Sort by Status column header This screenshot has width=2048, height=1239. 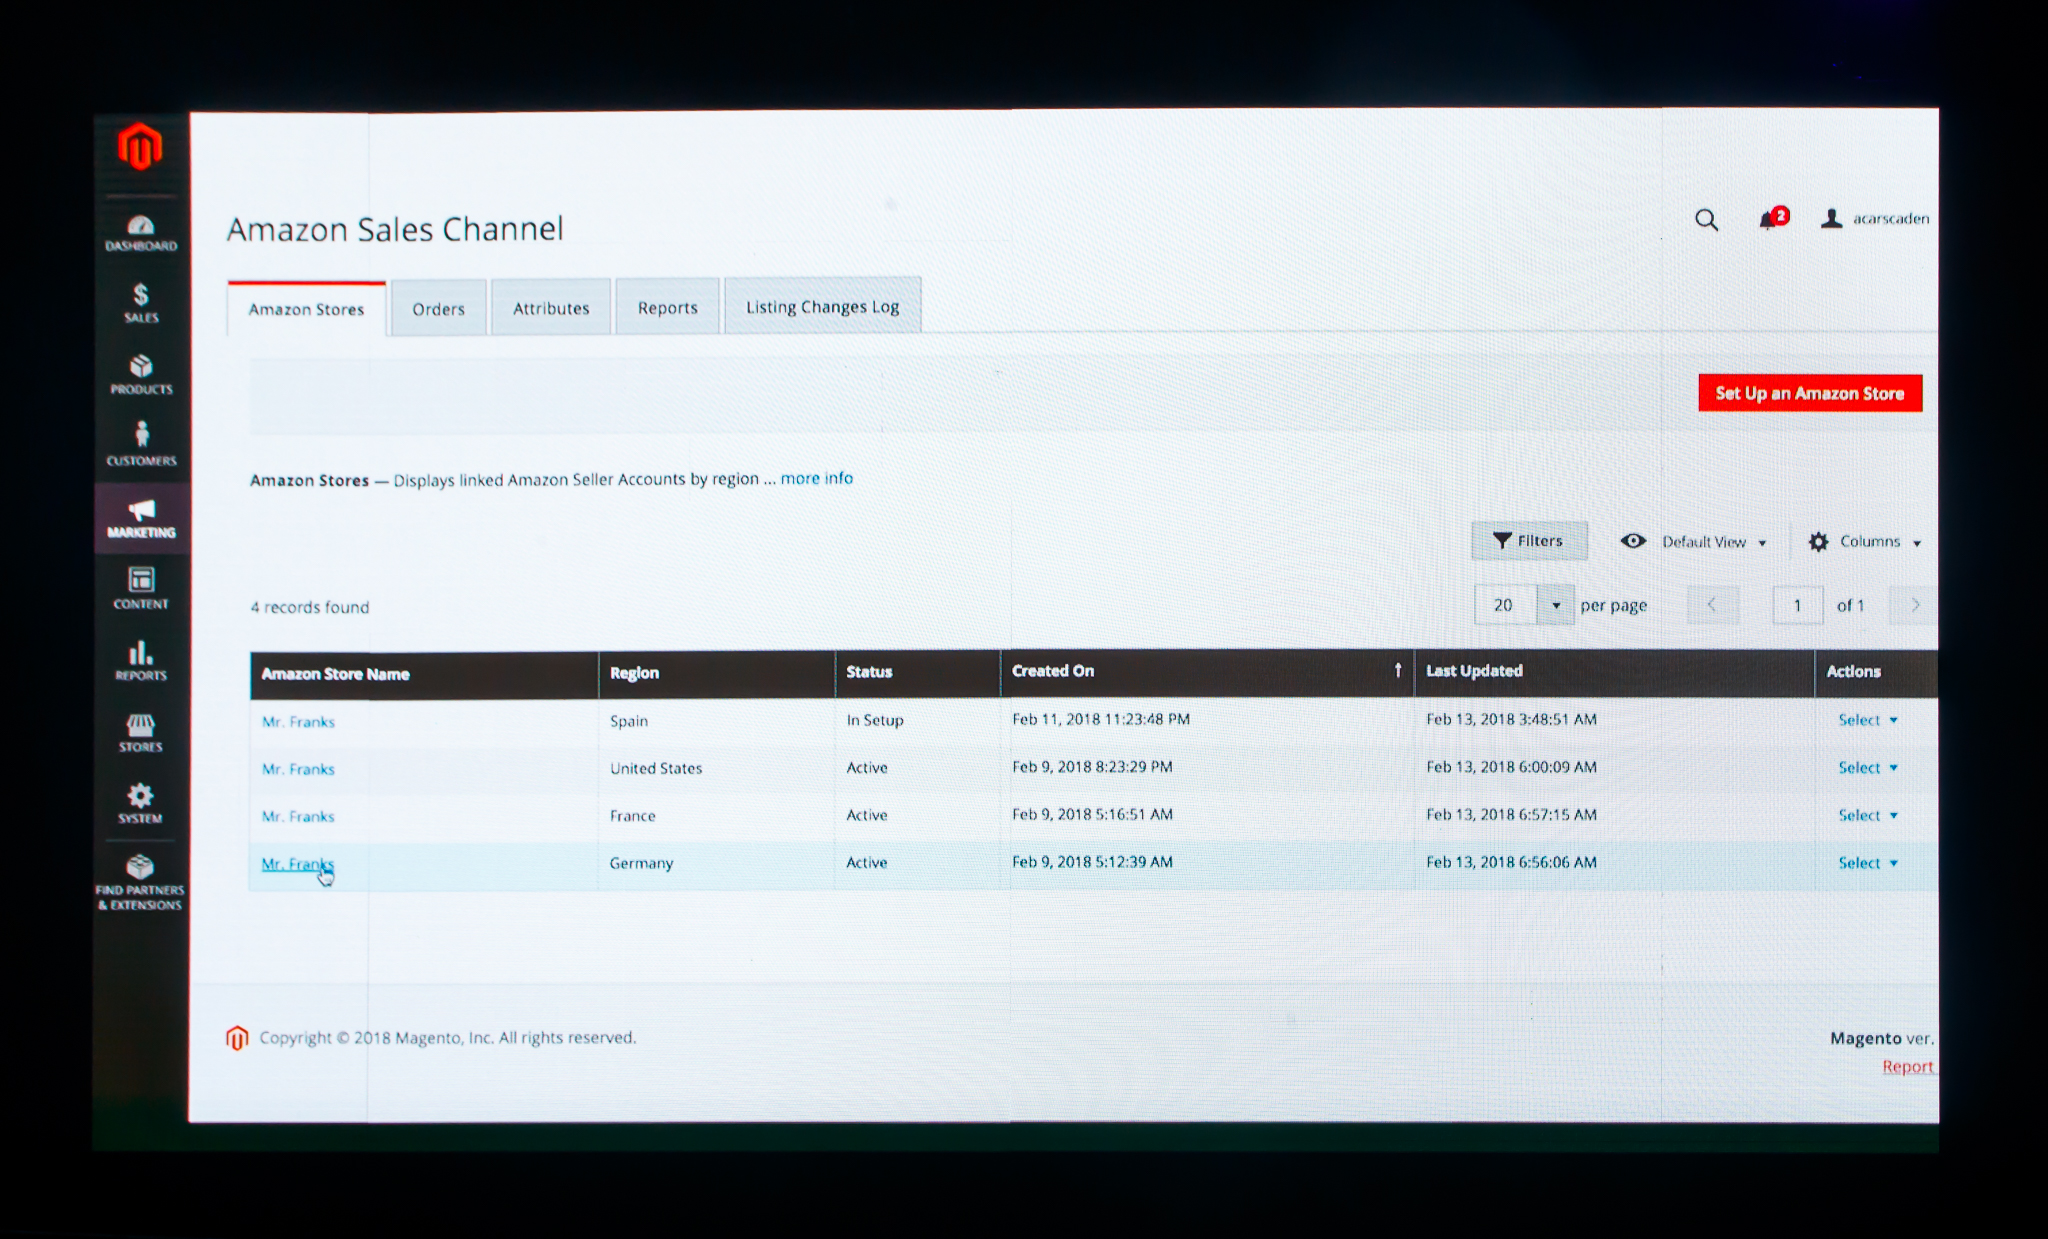tap(918, 672)
